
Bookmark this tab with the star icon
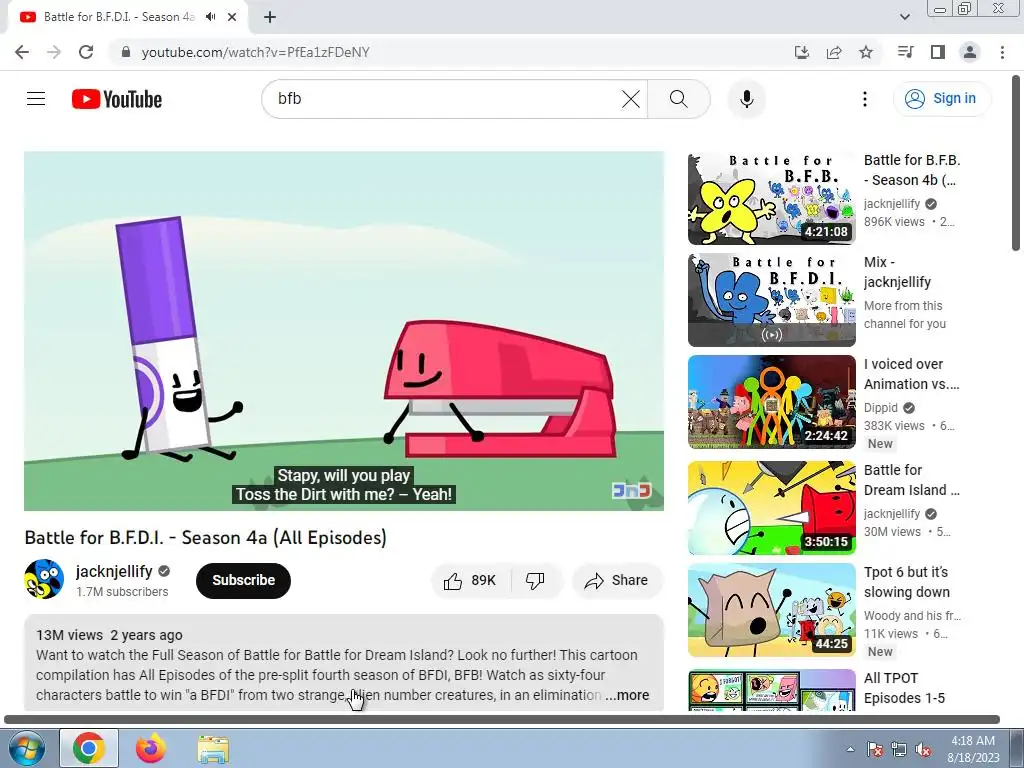(x=866, y=52)
